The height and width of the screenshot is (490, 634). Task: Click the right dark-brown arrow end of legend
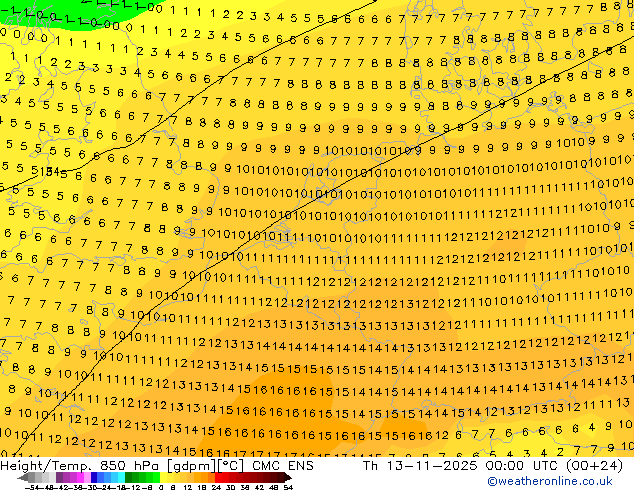pyautogui.click(x=288, y=477)
